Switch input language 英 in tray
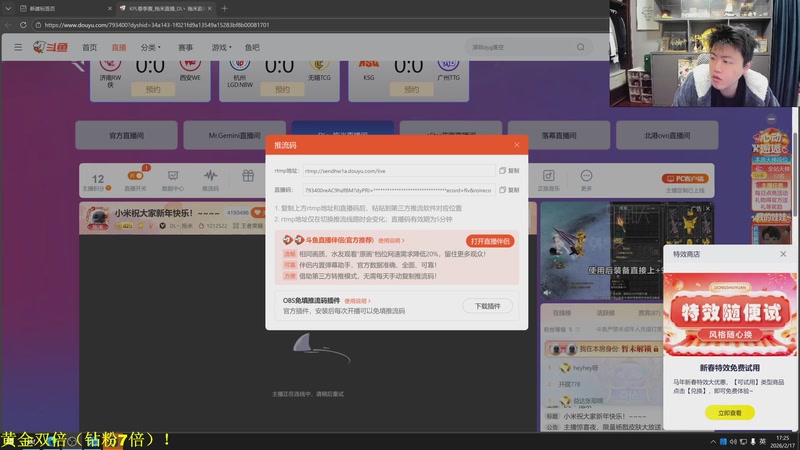Image resolution: width=800 pixels, height=450 pixels. (762, 442)
